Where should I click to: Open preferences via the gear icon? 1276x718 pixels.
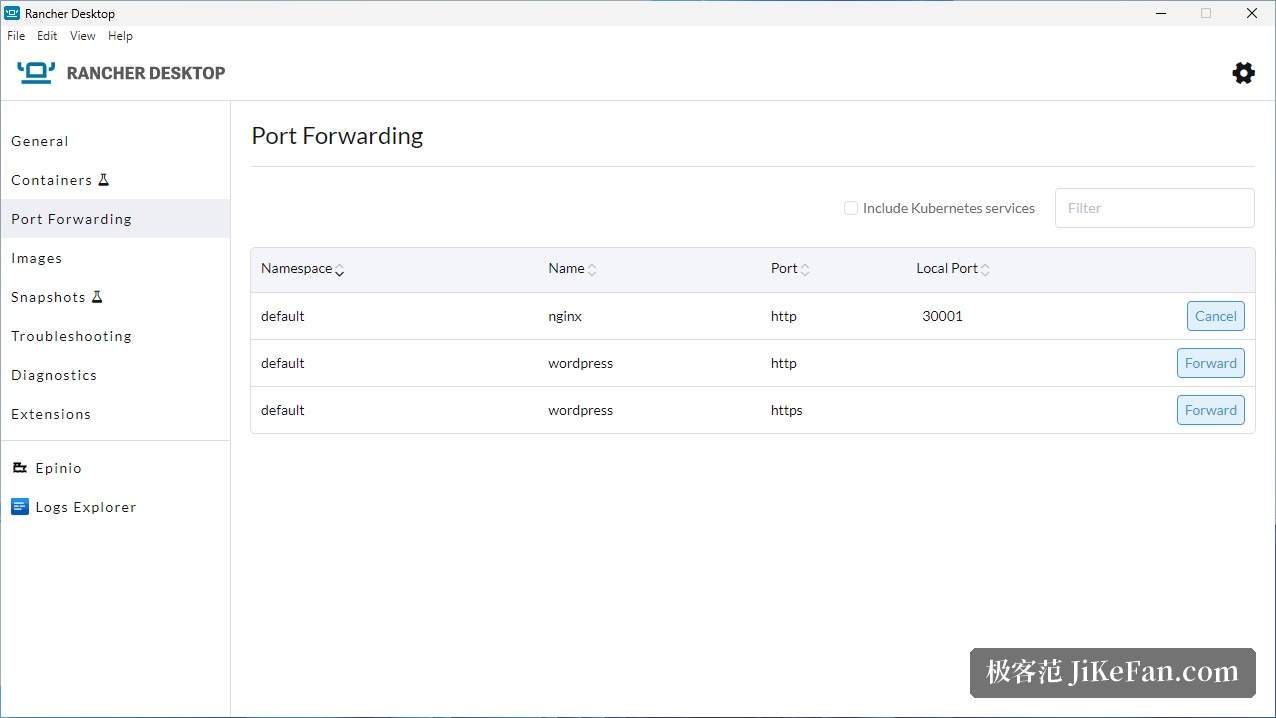click(1243, 72)
